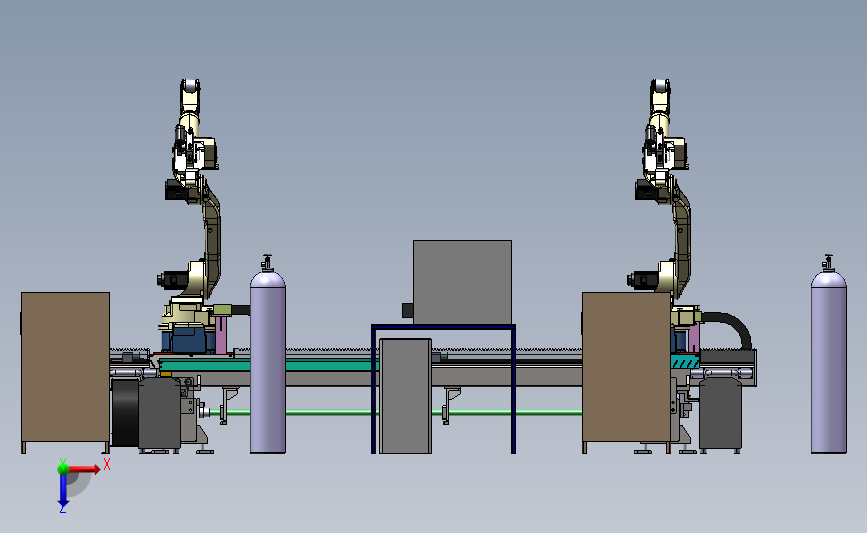
Task: Select the large gray box atop the blue frame
Action: tap(462, 282)
